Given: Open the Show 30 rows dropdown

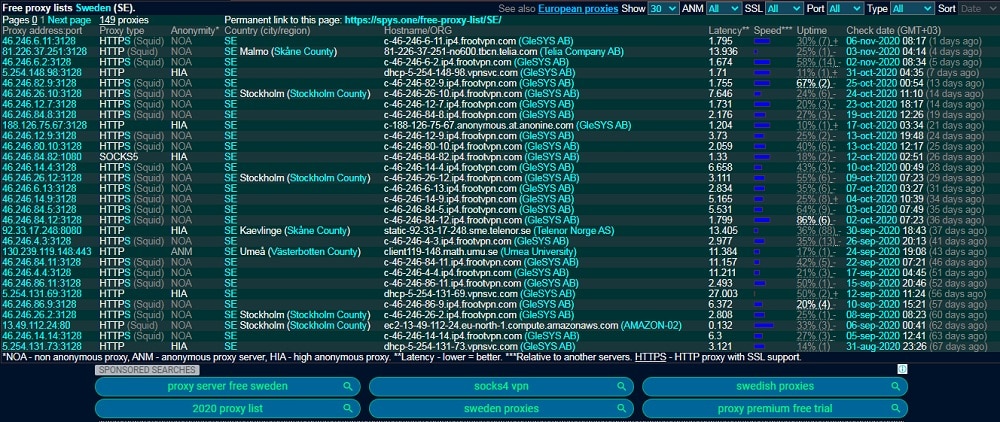Looking at the screenshot, I should [x=663, y=8].
